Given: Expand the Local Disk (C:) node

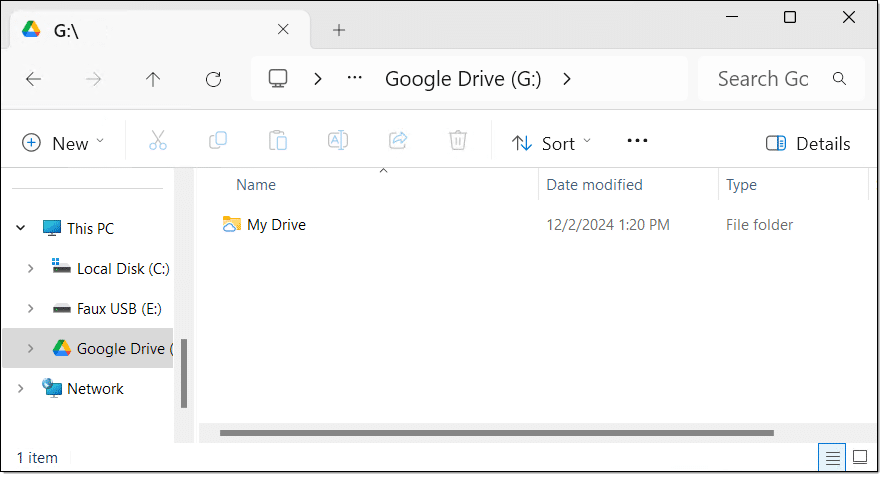Looking at the screenshot, I should [x=30, y=268].
